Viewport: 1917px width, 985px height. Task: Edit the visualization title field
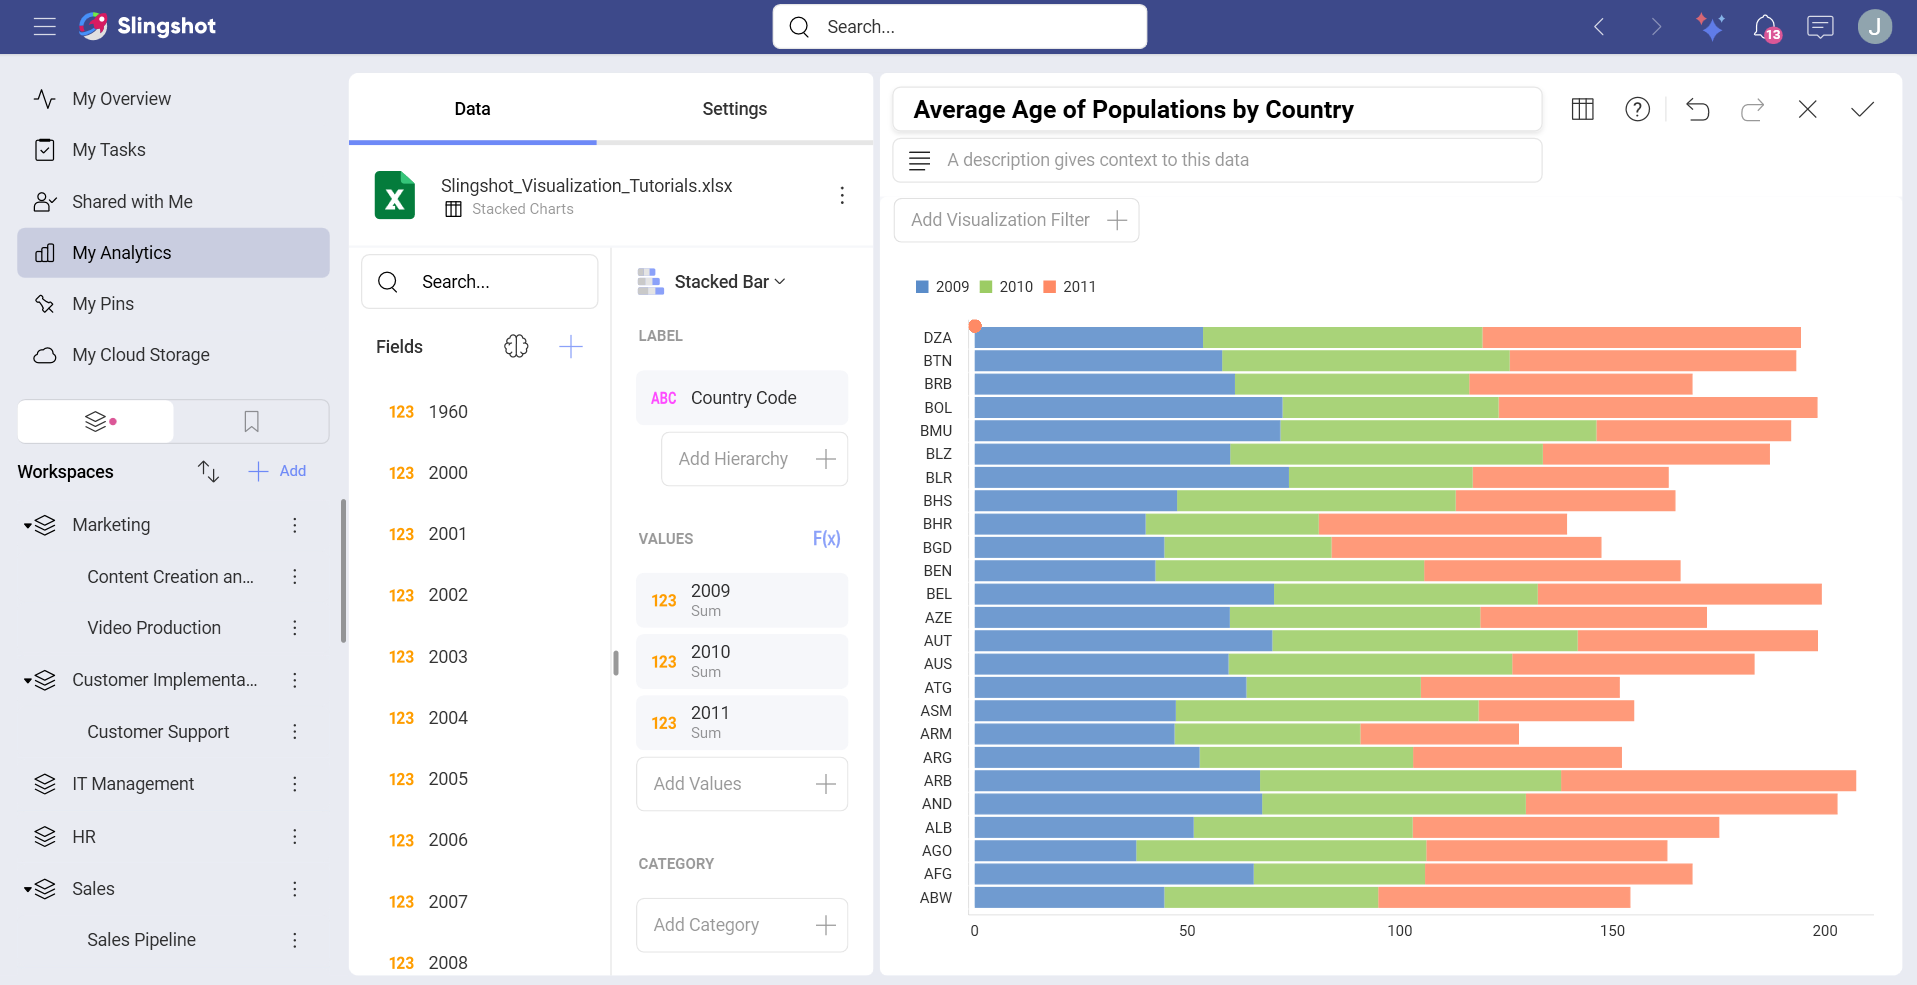(1217, 109)
